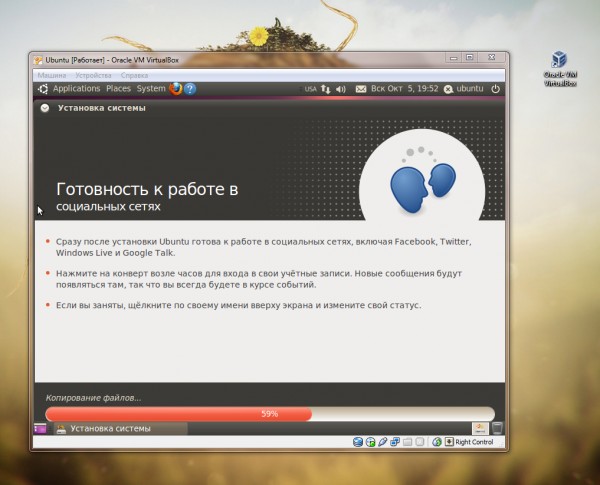Click the bullet text mentioning Facebook, Twitter

264,247
